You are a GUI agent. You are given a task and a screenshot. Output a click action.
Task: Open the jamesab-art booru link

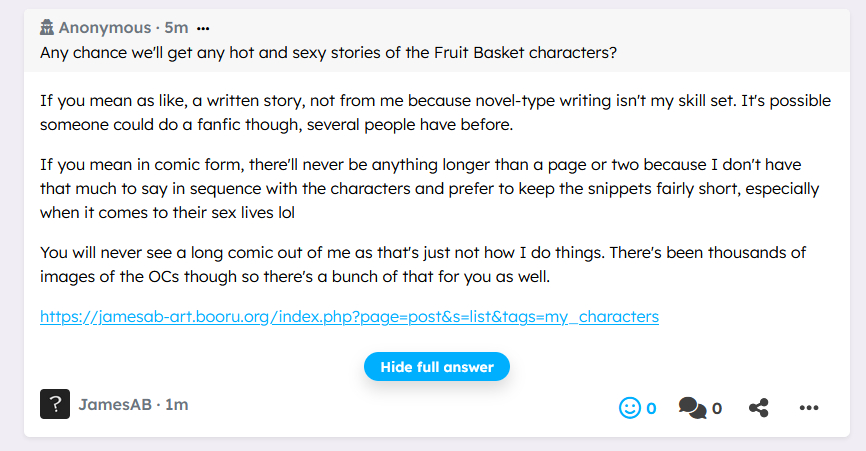(x=349, y=317)
